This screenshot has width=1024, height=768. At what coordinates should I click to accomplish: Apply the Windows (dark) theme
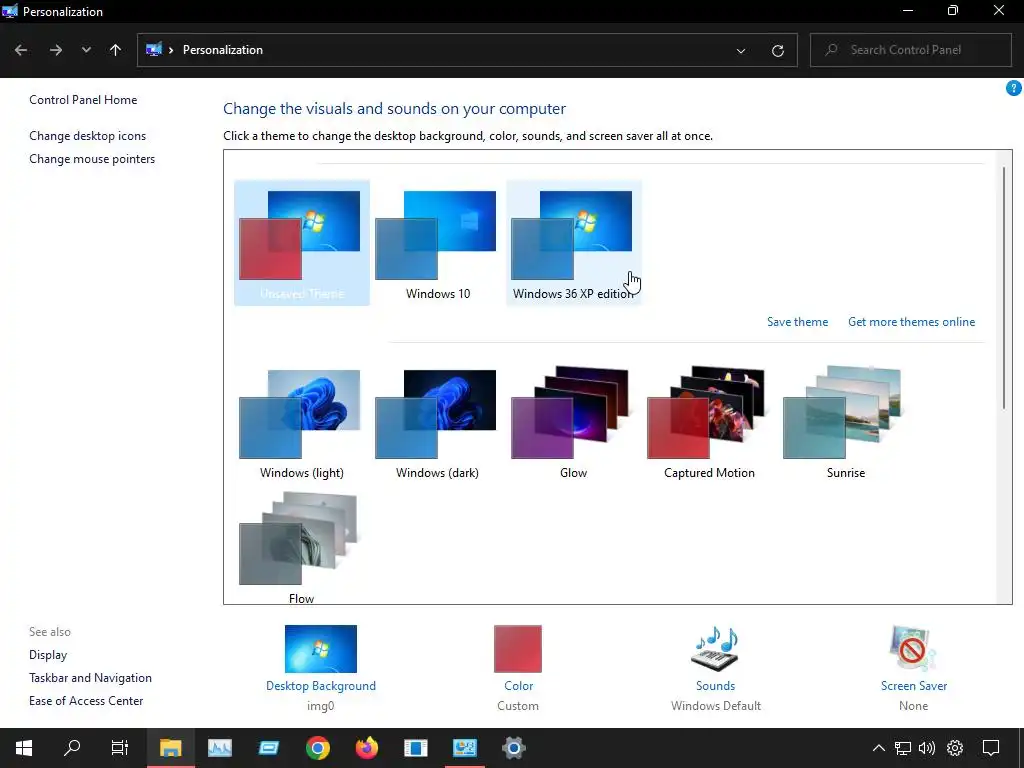[x=438, y=423]
